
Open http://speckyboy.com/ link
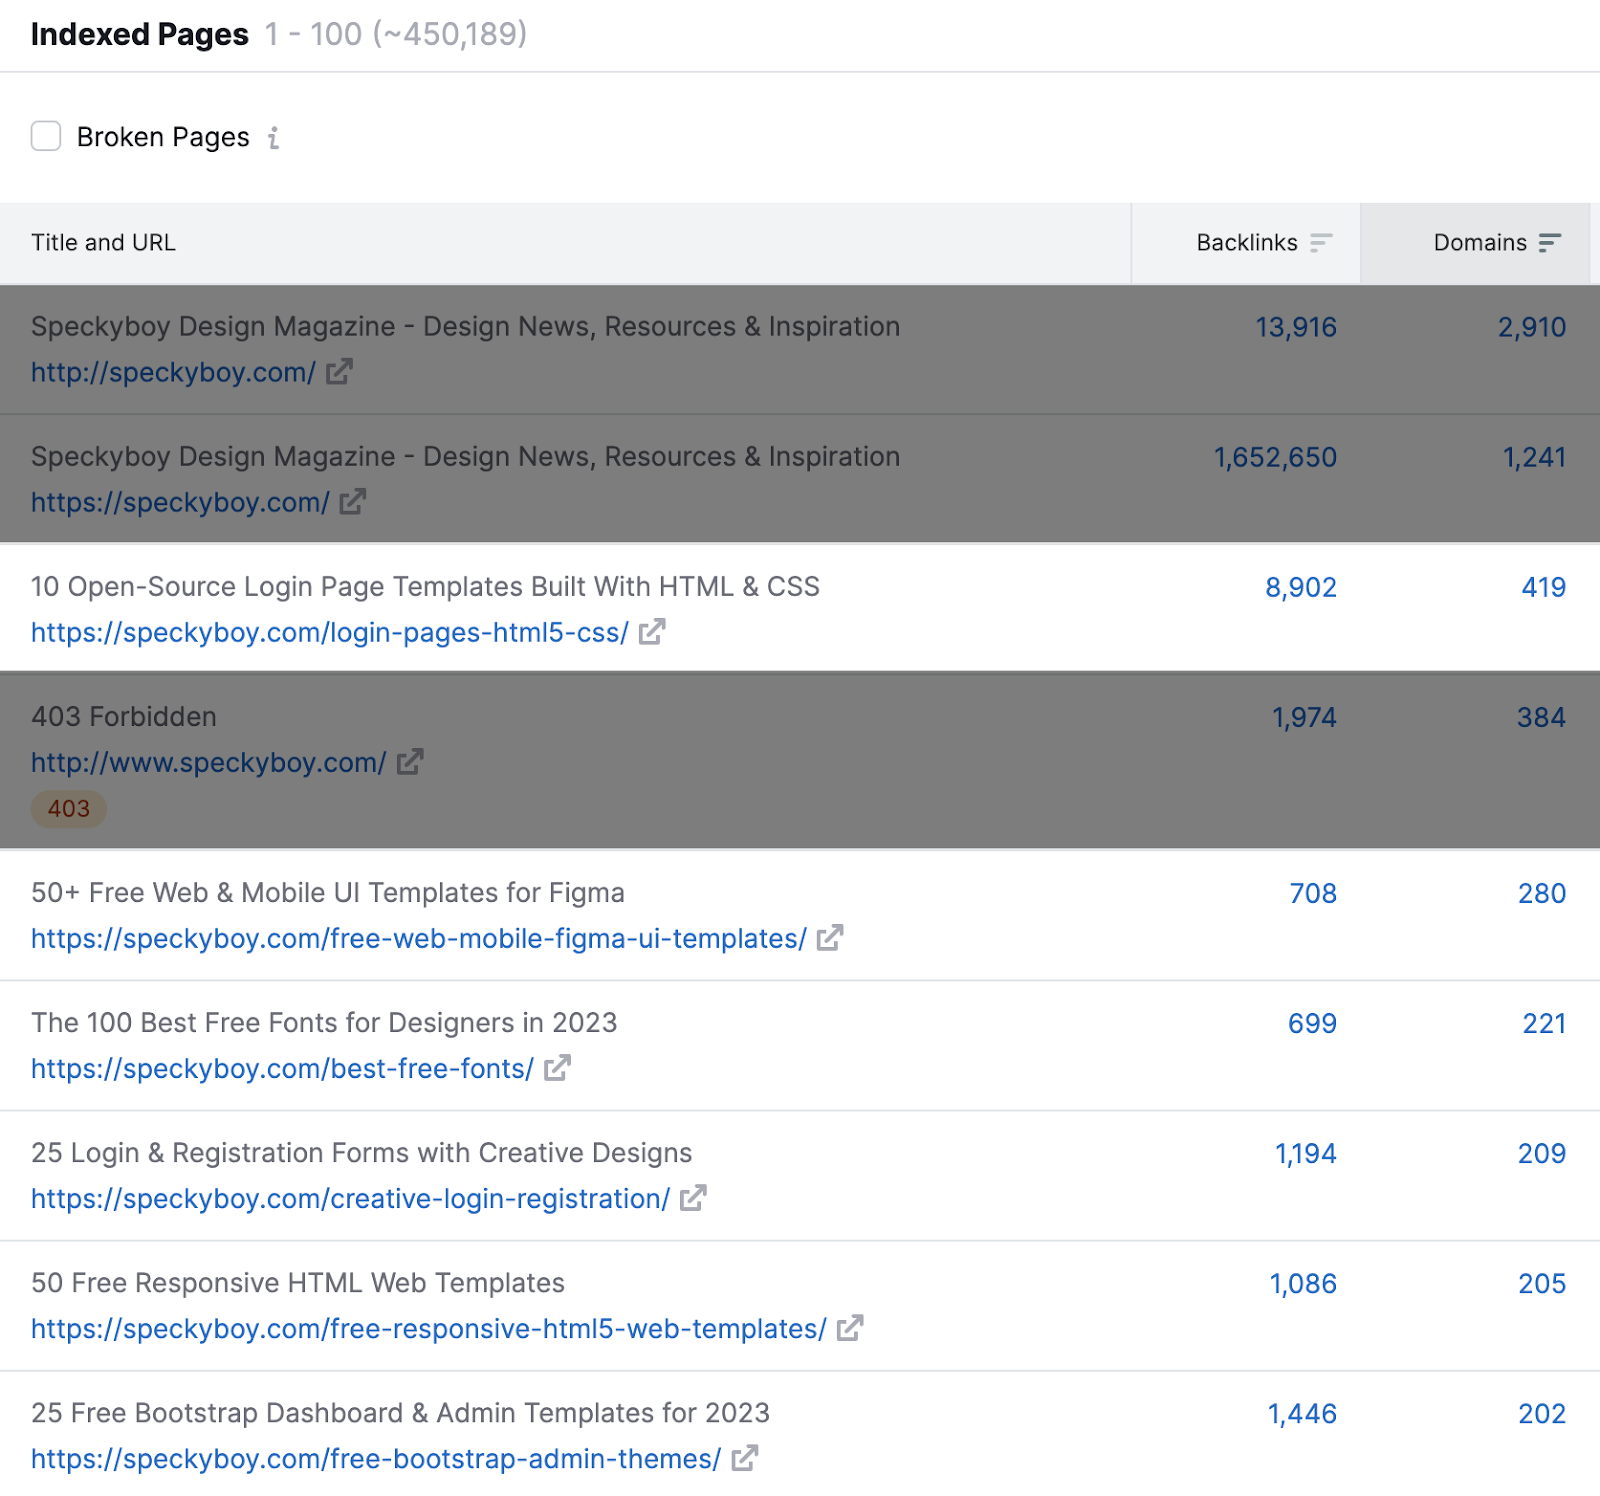[173, 372]
